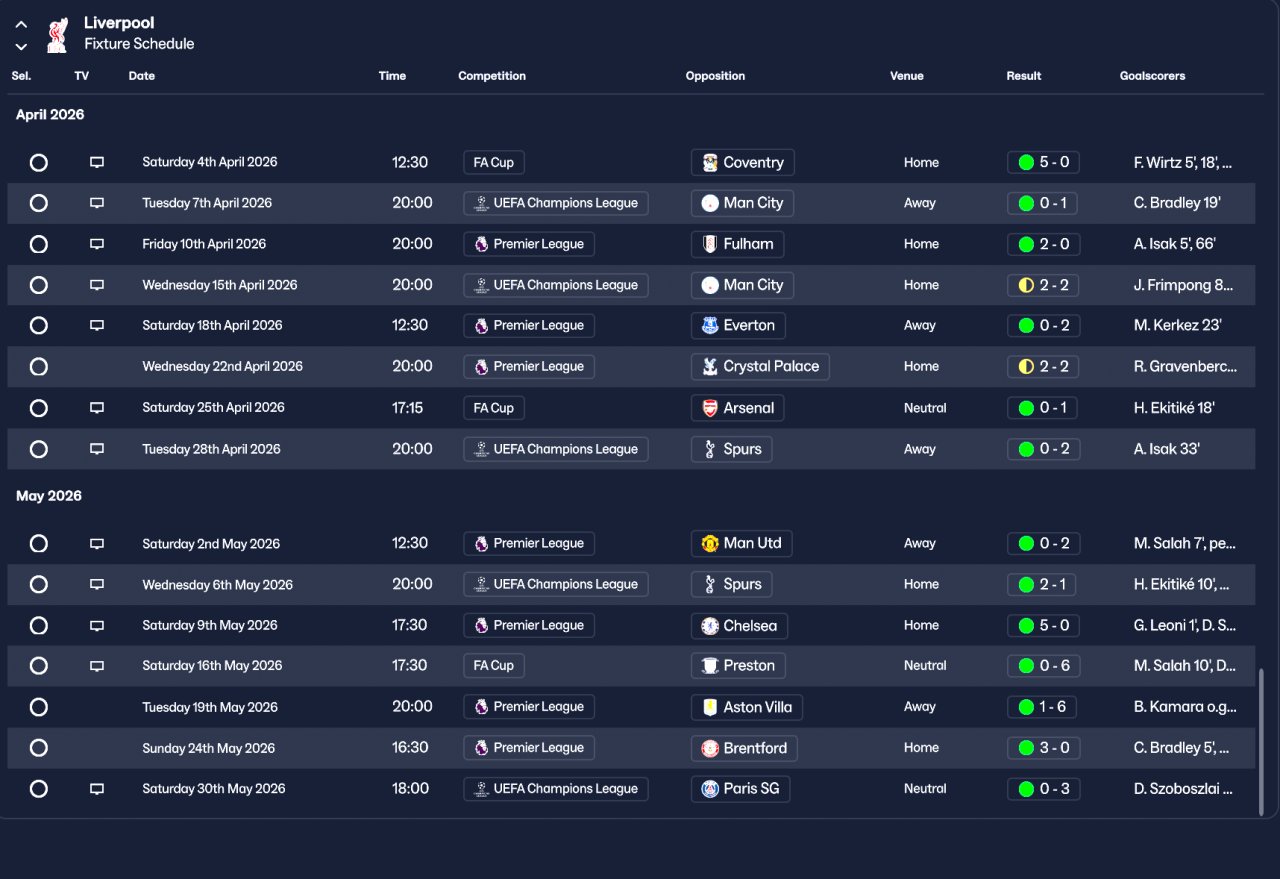The width and height of the screenshot is (1280, 879).
Task: Click the TV icon for Fulham fixture
Action: 97,244
